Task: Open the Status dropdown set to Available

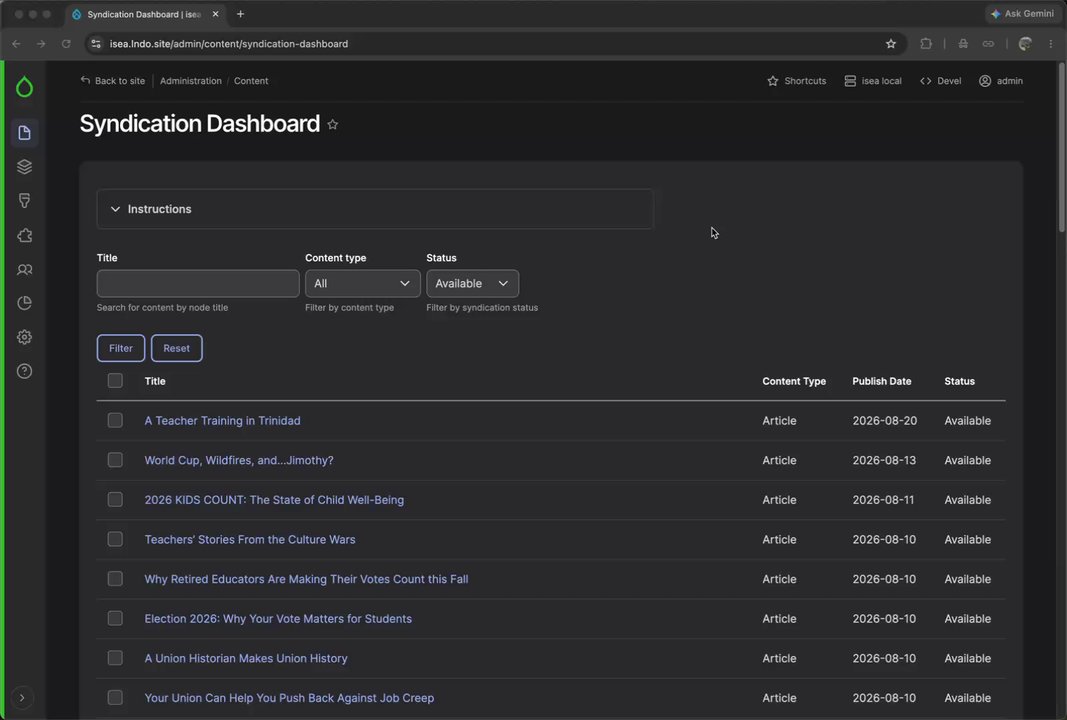Action: [x=472, y=284]
